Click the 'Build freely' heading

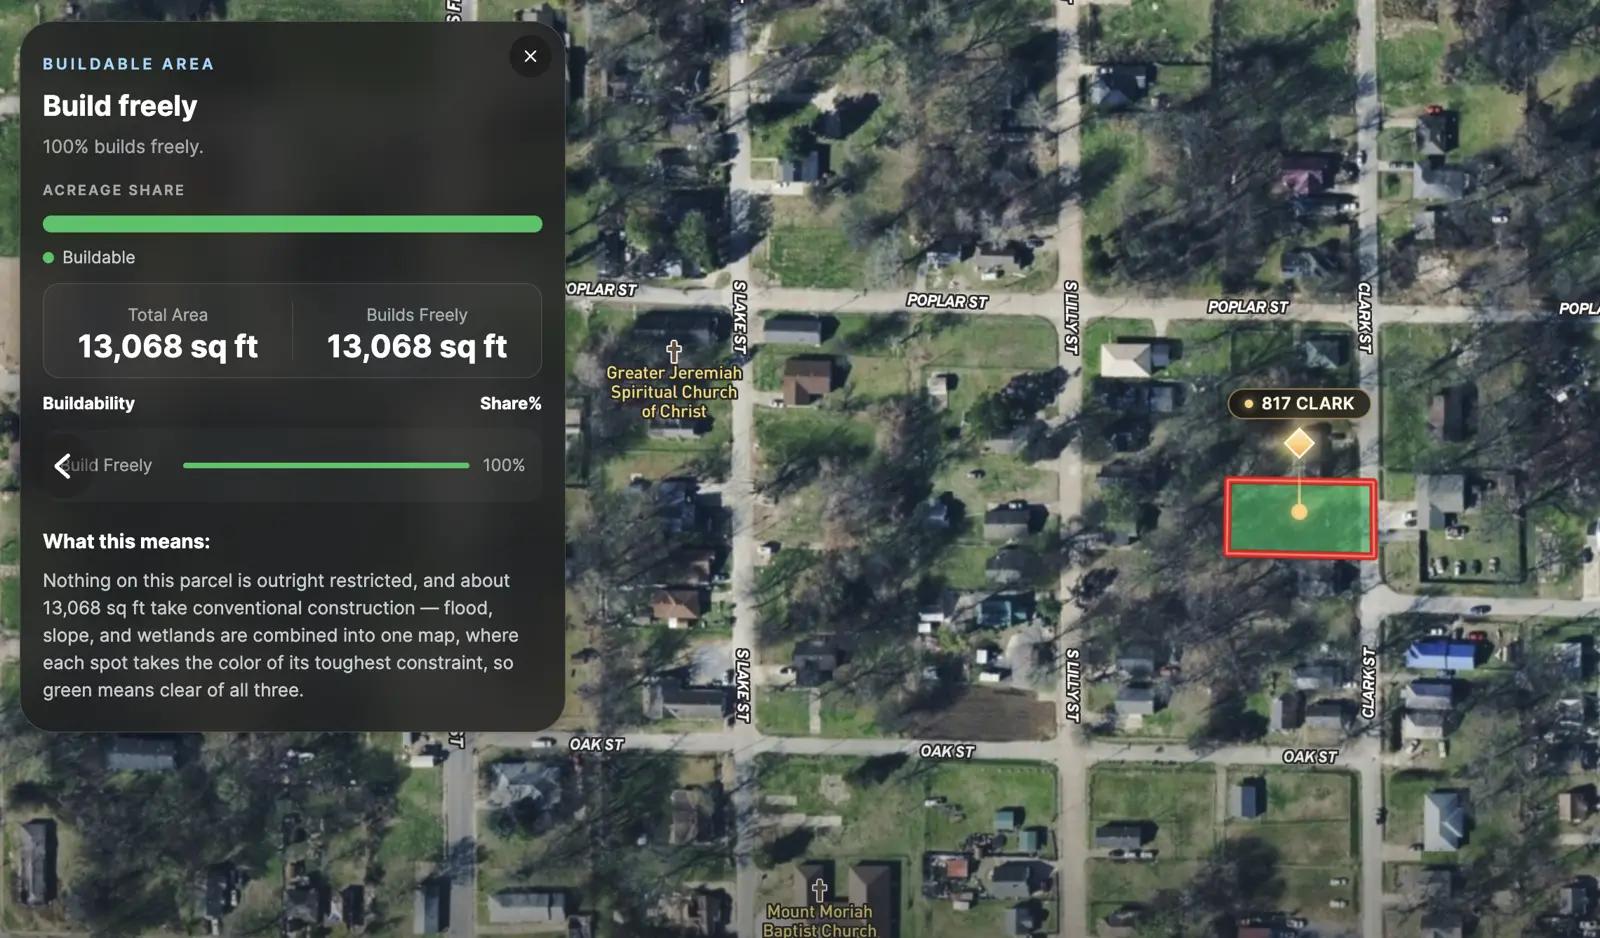pos(120,106)
